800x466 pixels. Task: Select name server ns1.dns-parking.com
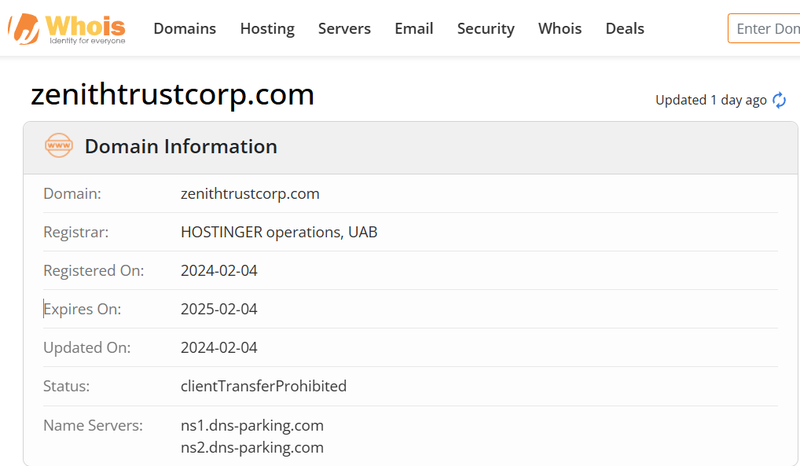coord(252,425)
